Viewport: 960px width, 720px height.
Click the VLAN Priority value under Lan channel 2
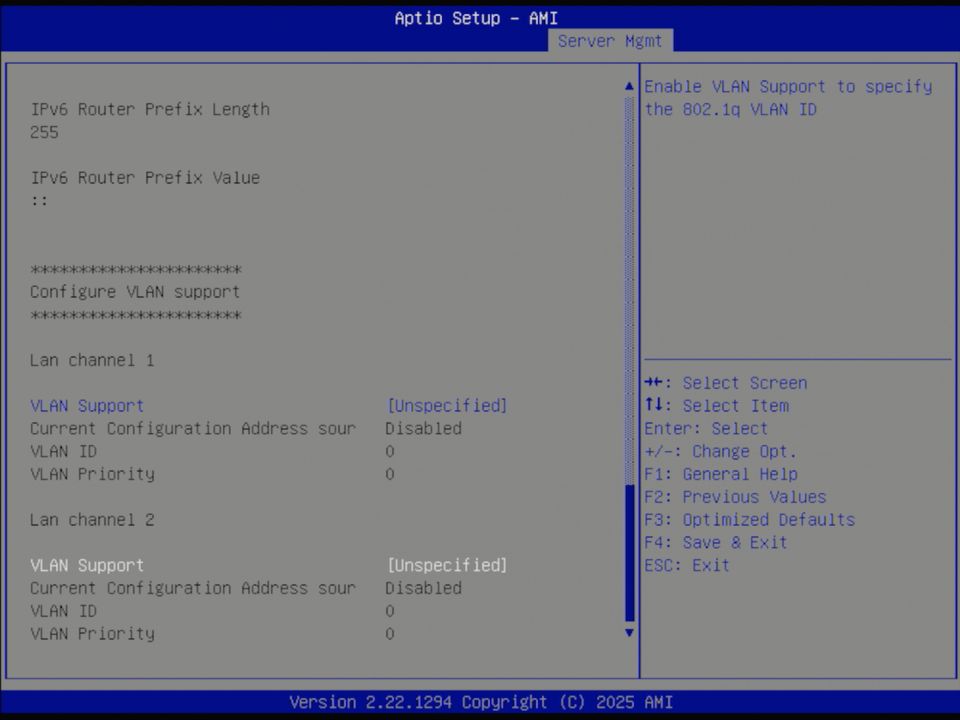pyautogui.click(x=390, y=633)
